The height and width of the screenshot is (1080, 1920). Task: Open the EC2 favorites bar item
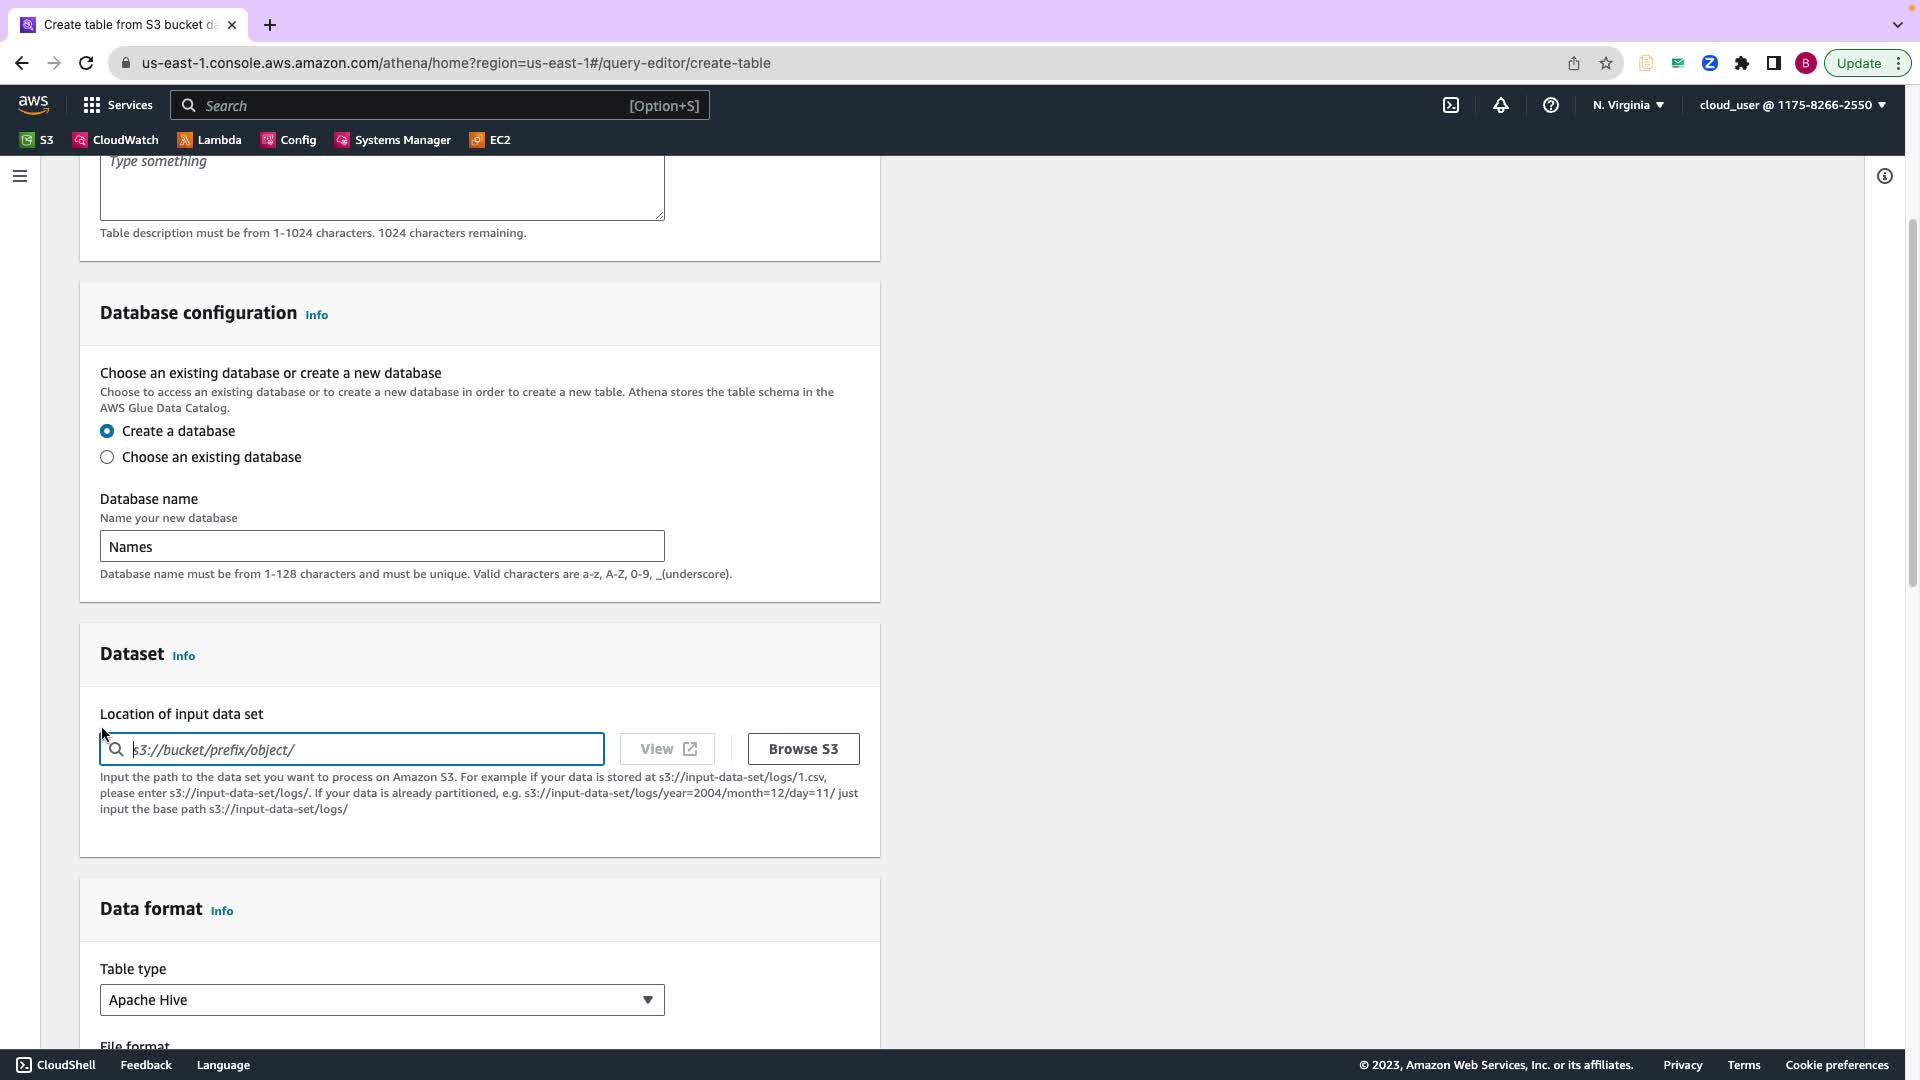coord(490,140)
